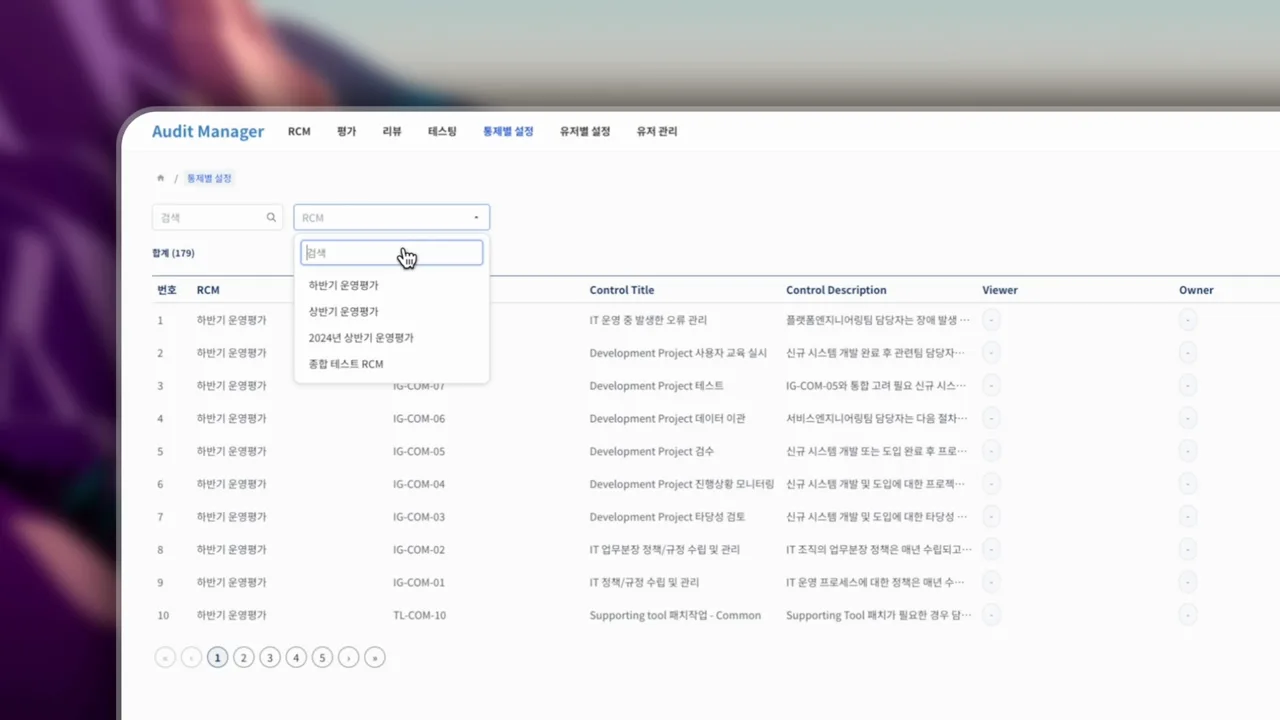
Task: Open the 평가 navigation menu
Action: tap(346, 131)
